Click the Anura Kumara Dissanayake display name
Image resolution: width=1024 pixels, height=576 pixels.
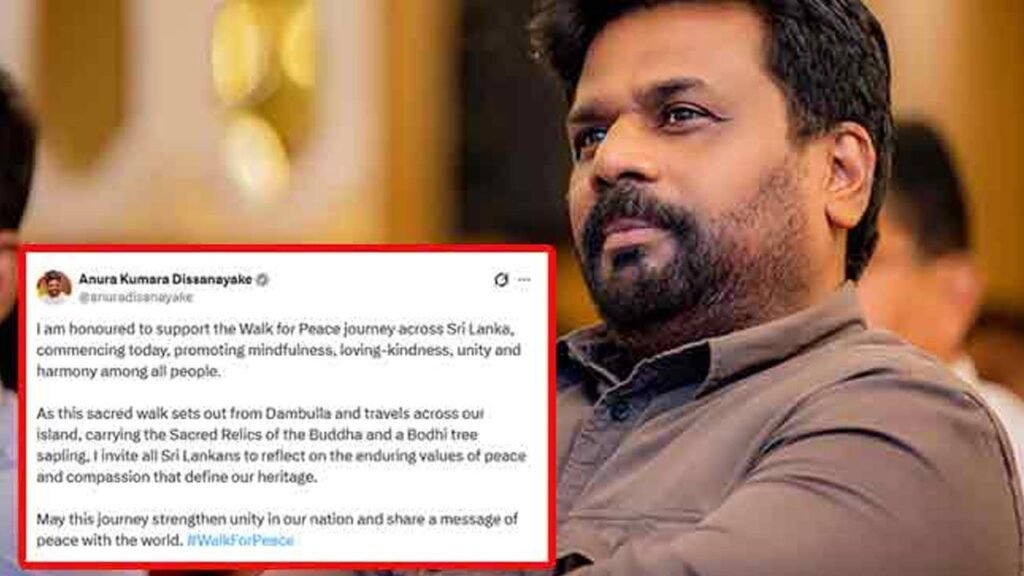(165, 280)
